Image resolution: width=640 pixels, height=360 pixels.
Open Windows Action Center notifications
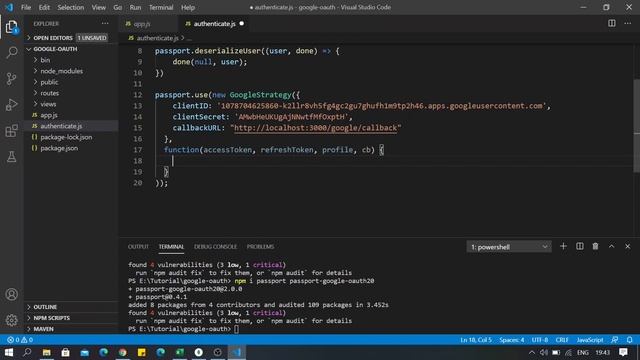pyautogui.click(x=623, y=352)
